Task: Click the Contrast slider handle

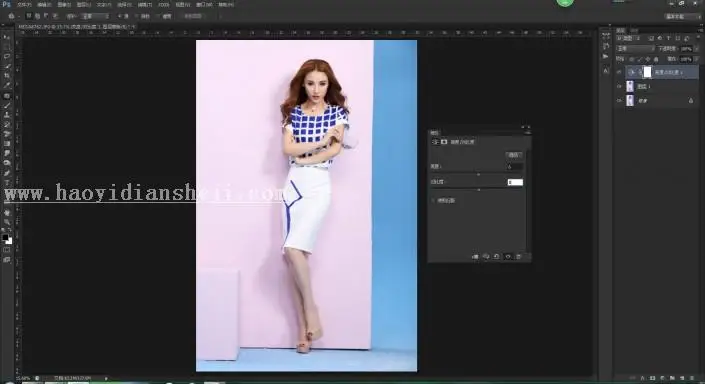Action: coord(478,190)
